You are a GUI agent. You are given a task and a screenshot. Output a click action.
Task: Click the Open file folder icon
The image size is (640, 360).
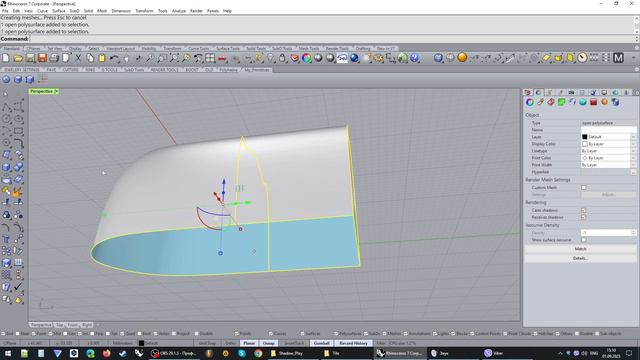pos(18,58)
